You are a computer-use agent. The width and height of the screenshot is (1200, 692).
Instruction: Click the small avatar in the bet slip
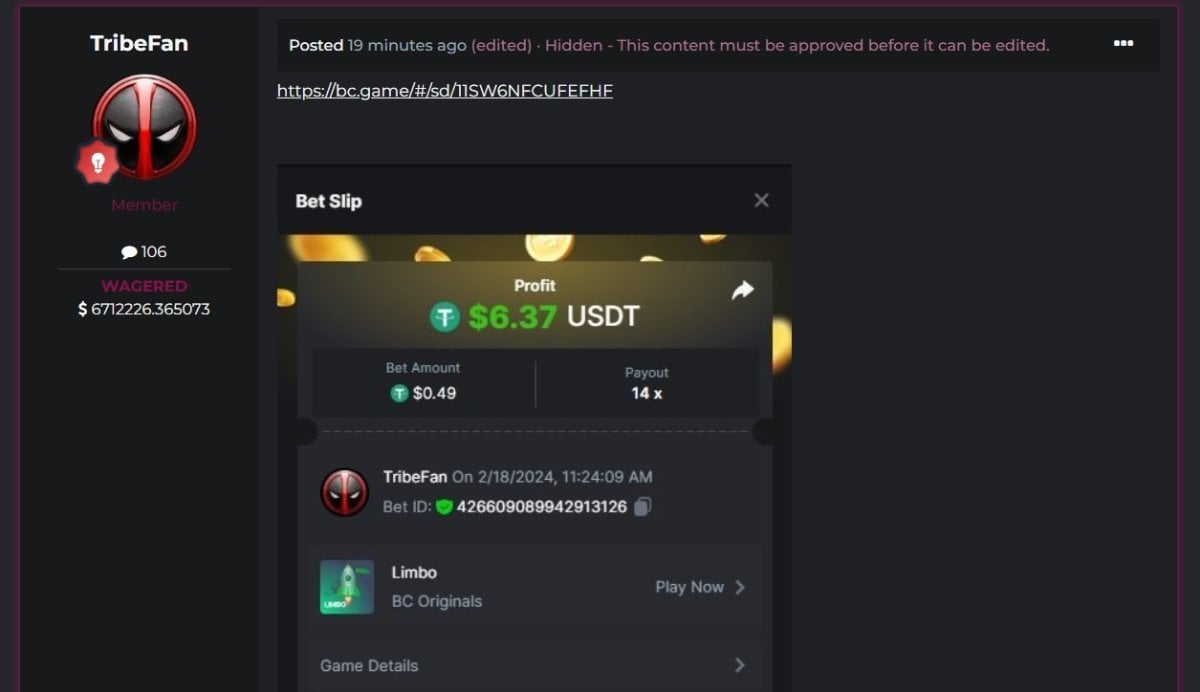(x=345, y=492)
